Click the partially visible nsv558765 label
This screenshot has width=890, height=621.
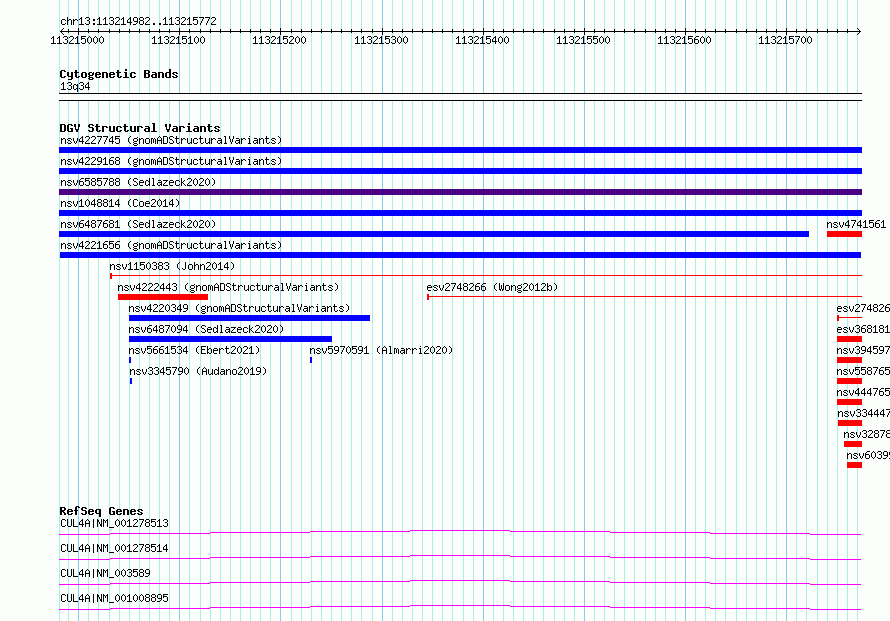(x=863, y=371)
